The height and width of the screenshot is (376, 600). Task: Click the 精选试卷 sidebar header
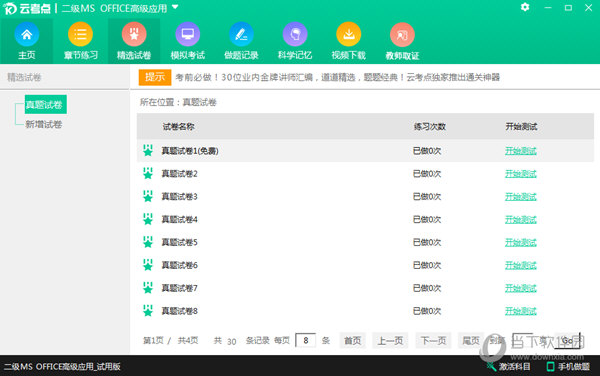(24, 77)
